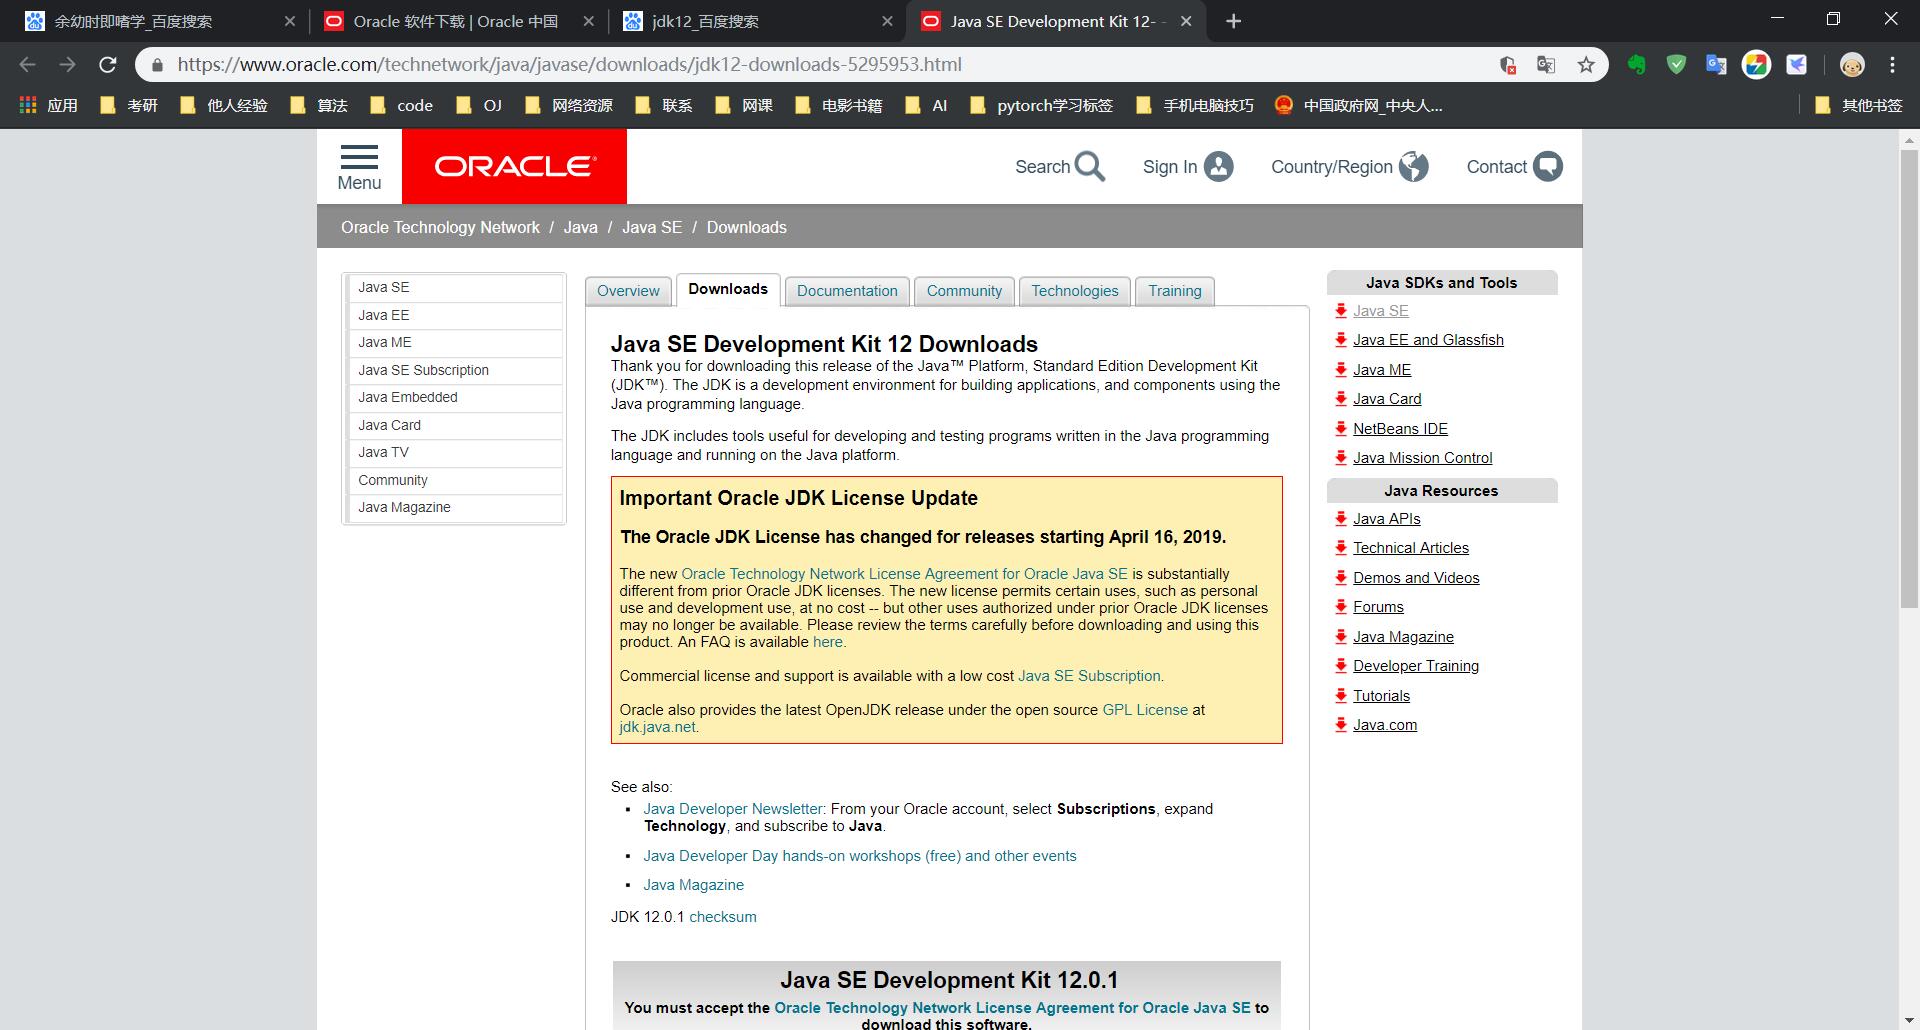Click the jdk.java.net link
1920x1030 pixels.
657,727
